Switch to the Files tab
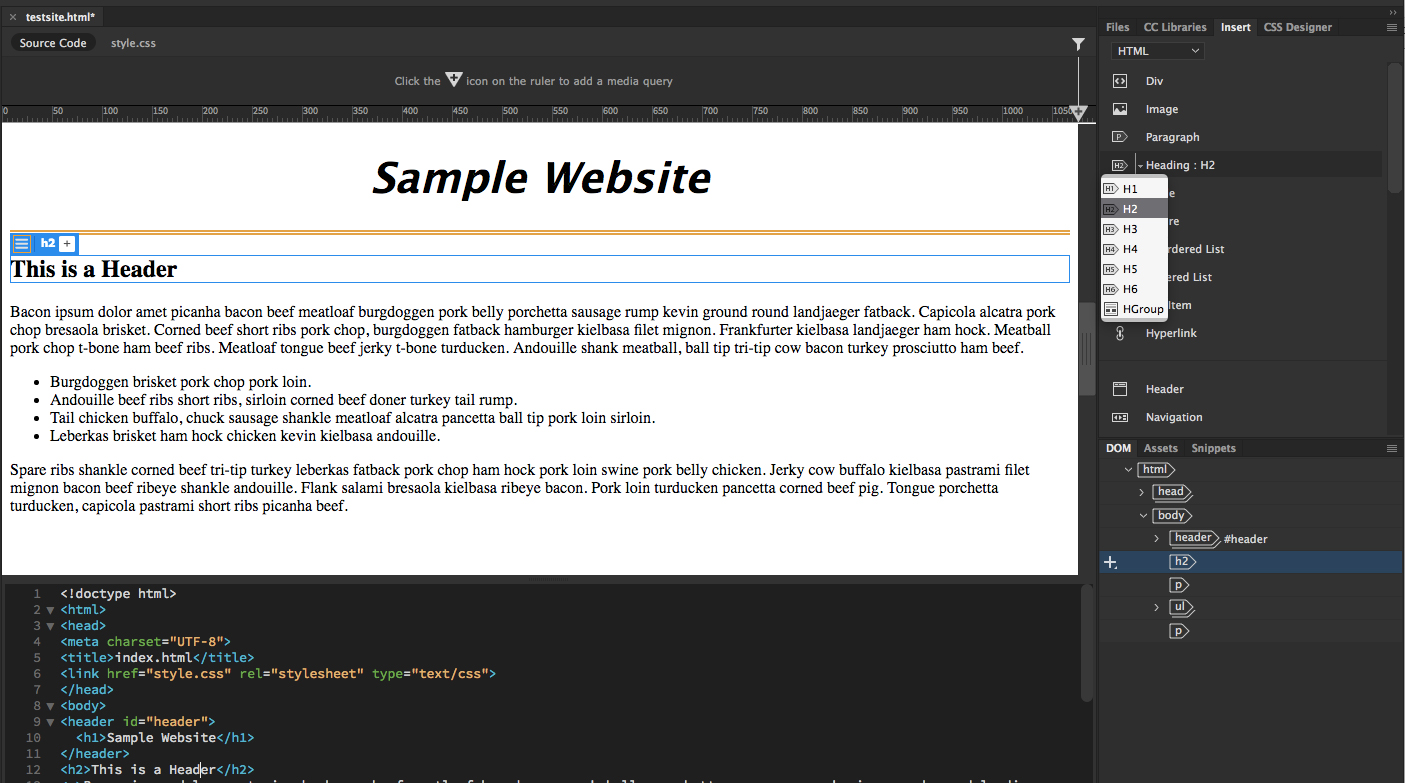Viewport: 1405px width, 783px height. coord(1117,27)
